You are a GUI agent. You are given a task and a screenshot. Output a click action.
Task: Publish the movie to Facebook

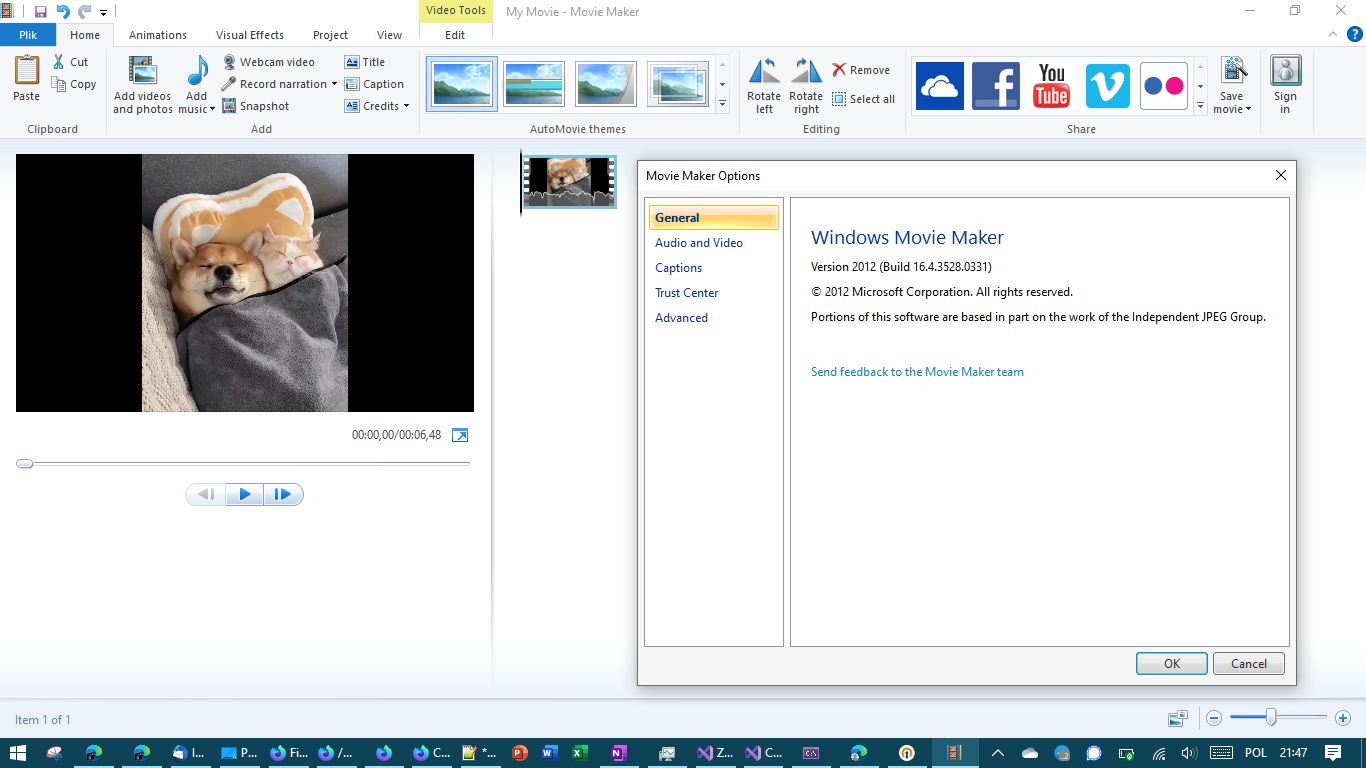(x=995, y=85)
